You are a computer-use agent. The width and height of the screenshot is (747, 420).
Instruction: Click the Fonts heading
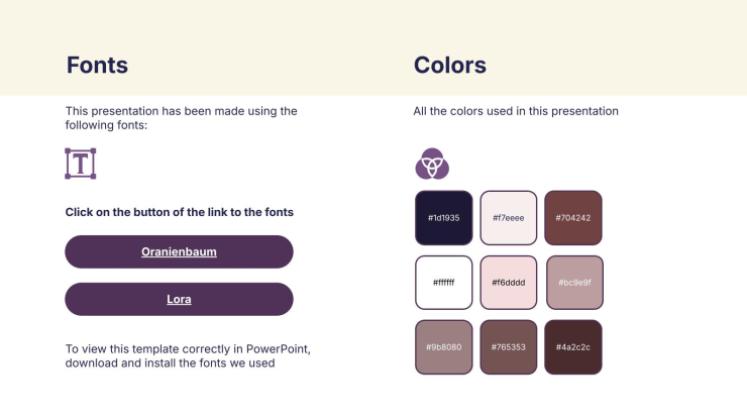tap(97, 66)
